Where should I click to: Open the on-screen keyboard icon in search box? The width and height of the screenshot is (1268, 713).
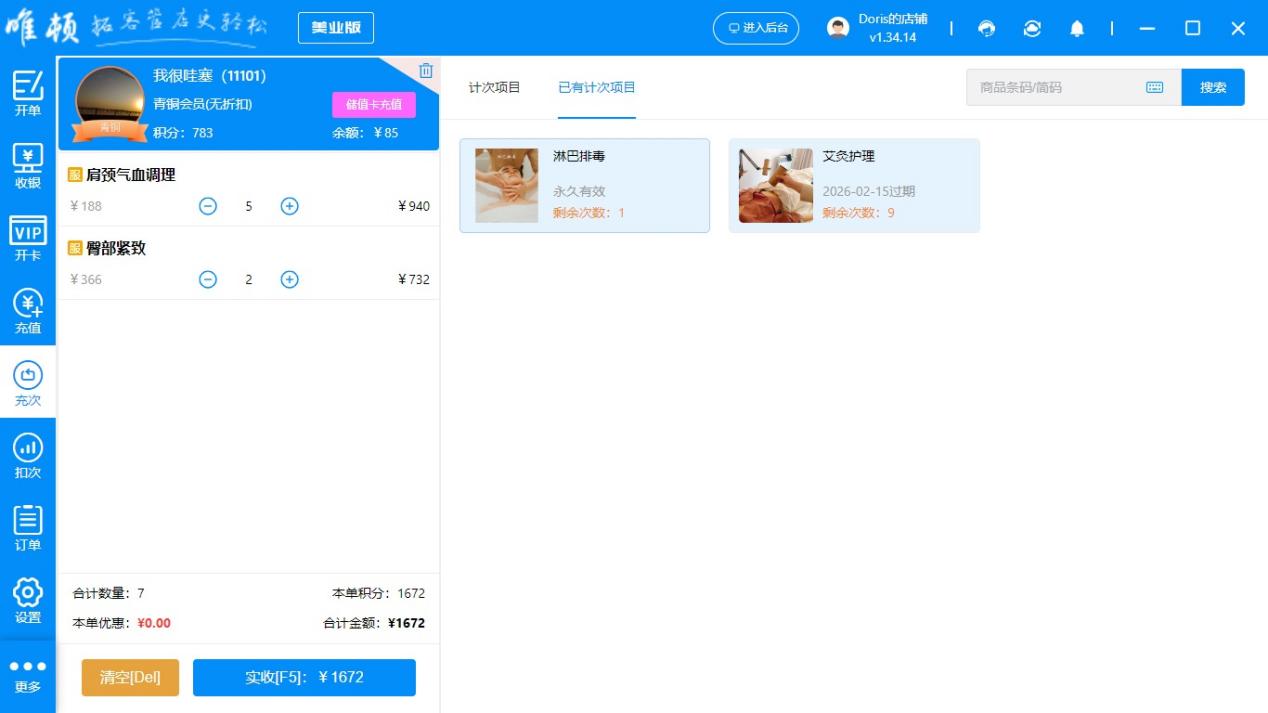(1154, 87)
